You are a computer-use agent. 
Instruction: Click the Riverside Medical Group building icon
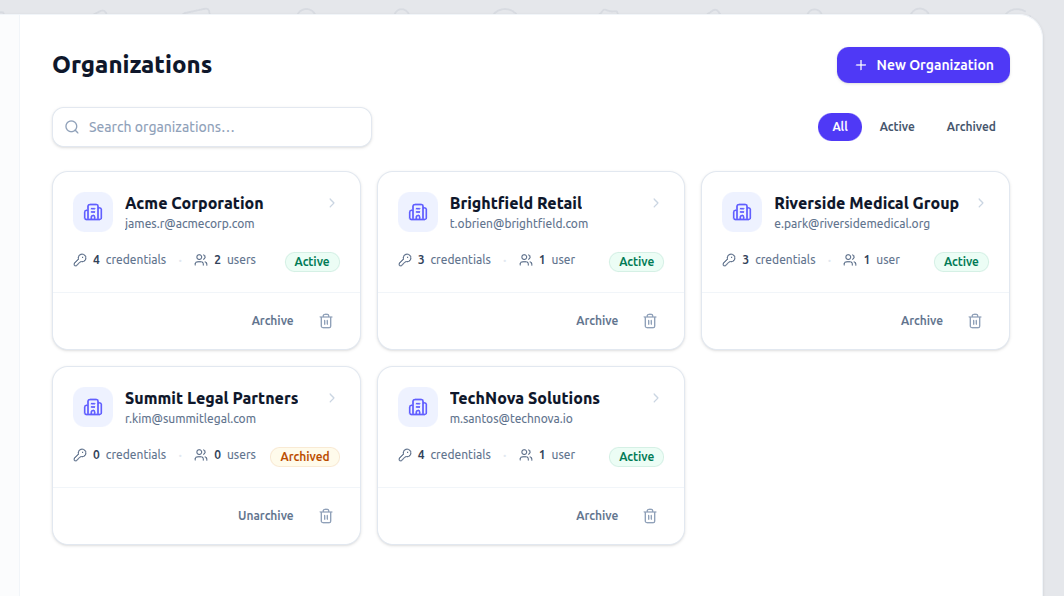(x=742, y=212)
